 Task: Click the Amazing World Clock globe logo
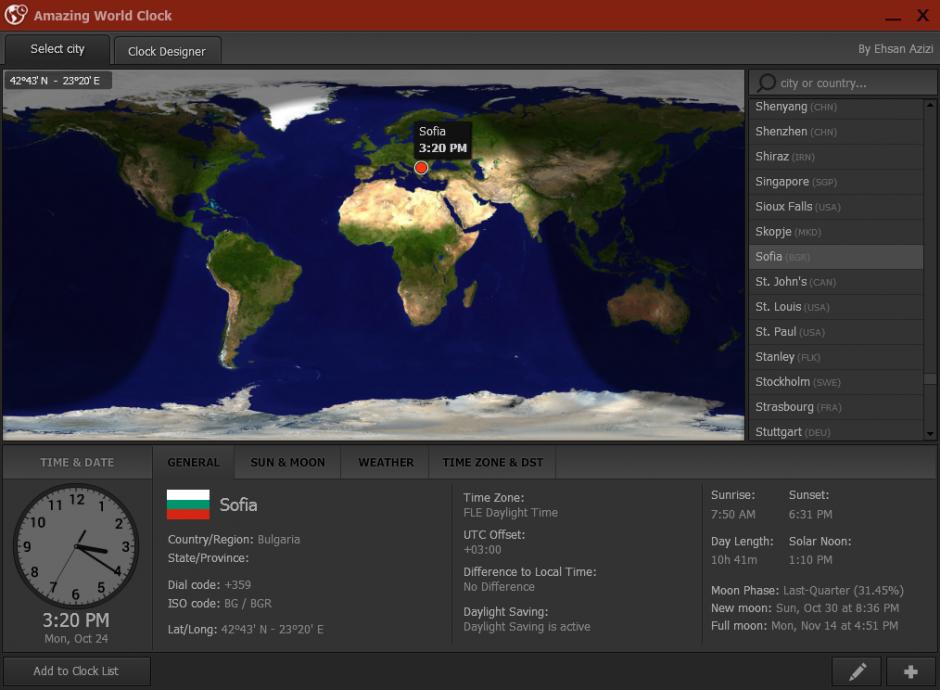[16, 14]
